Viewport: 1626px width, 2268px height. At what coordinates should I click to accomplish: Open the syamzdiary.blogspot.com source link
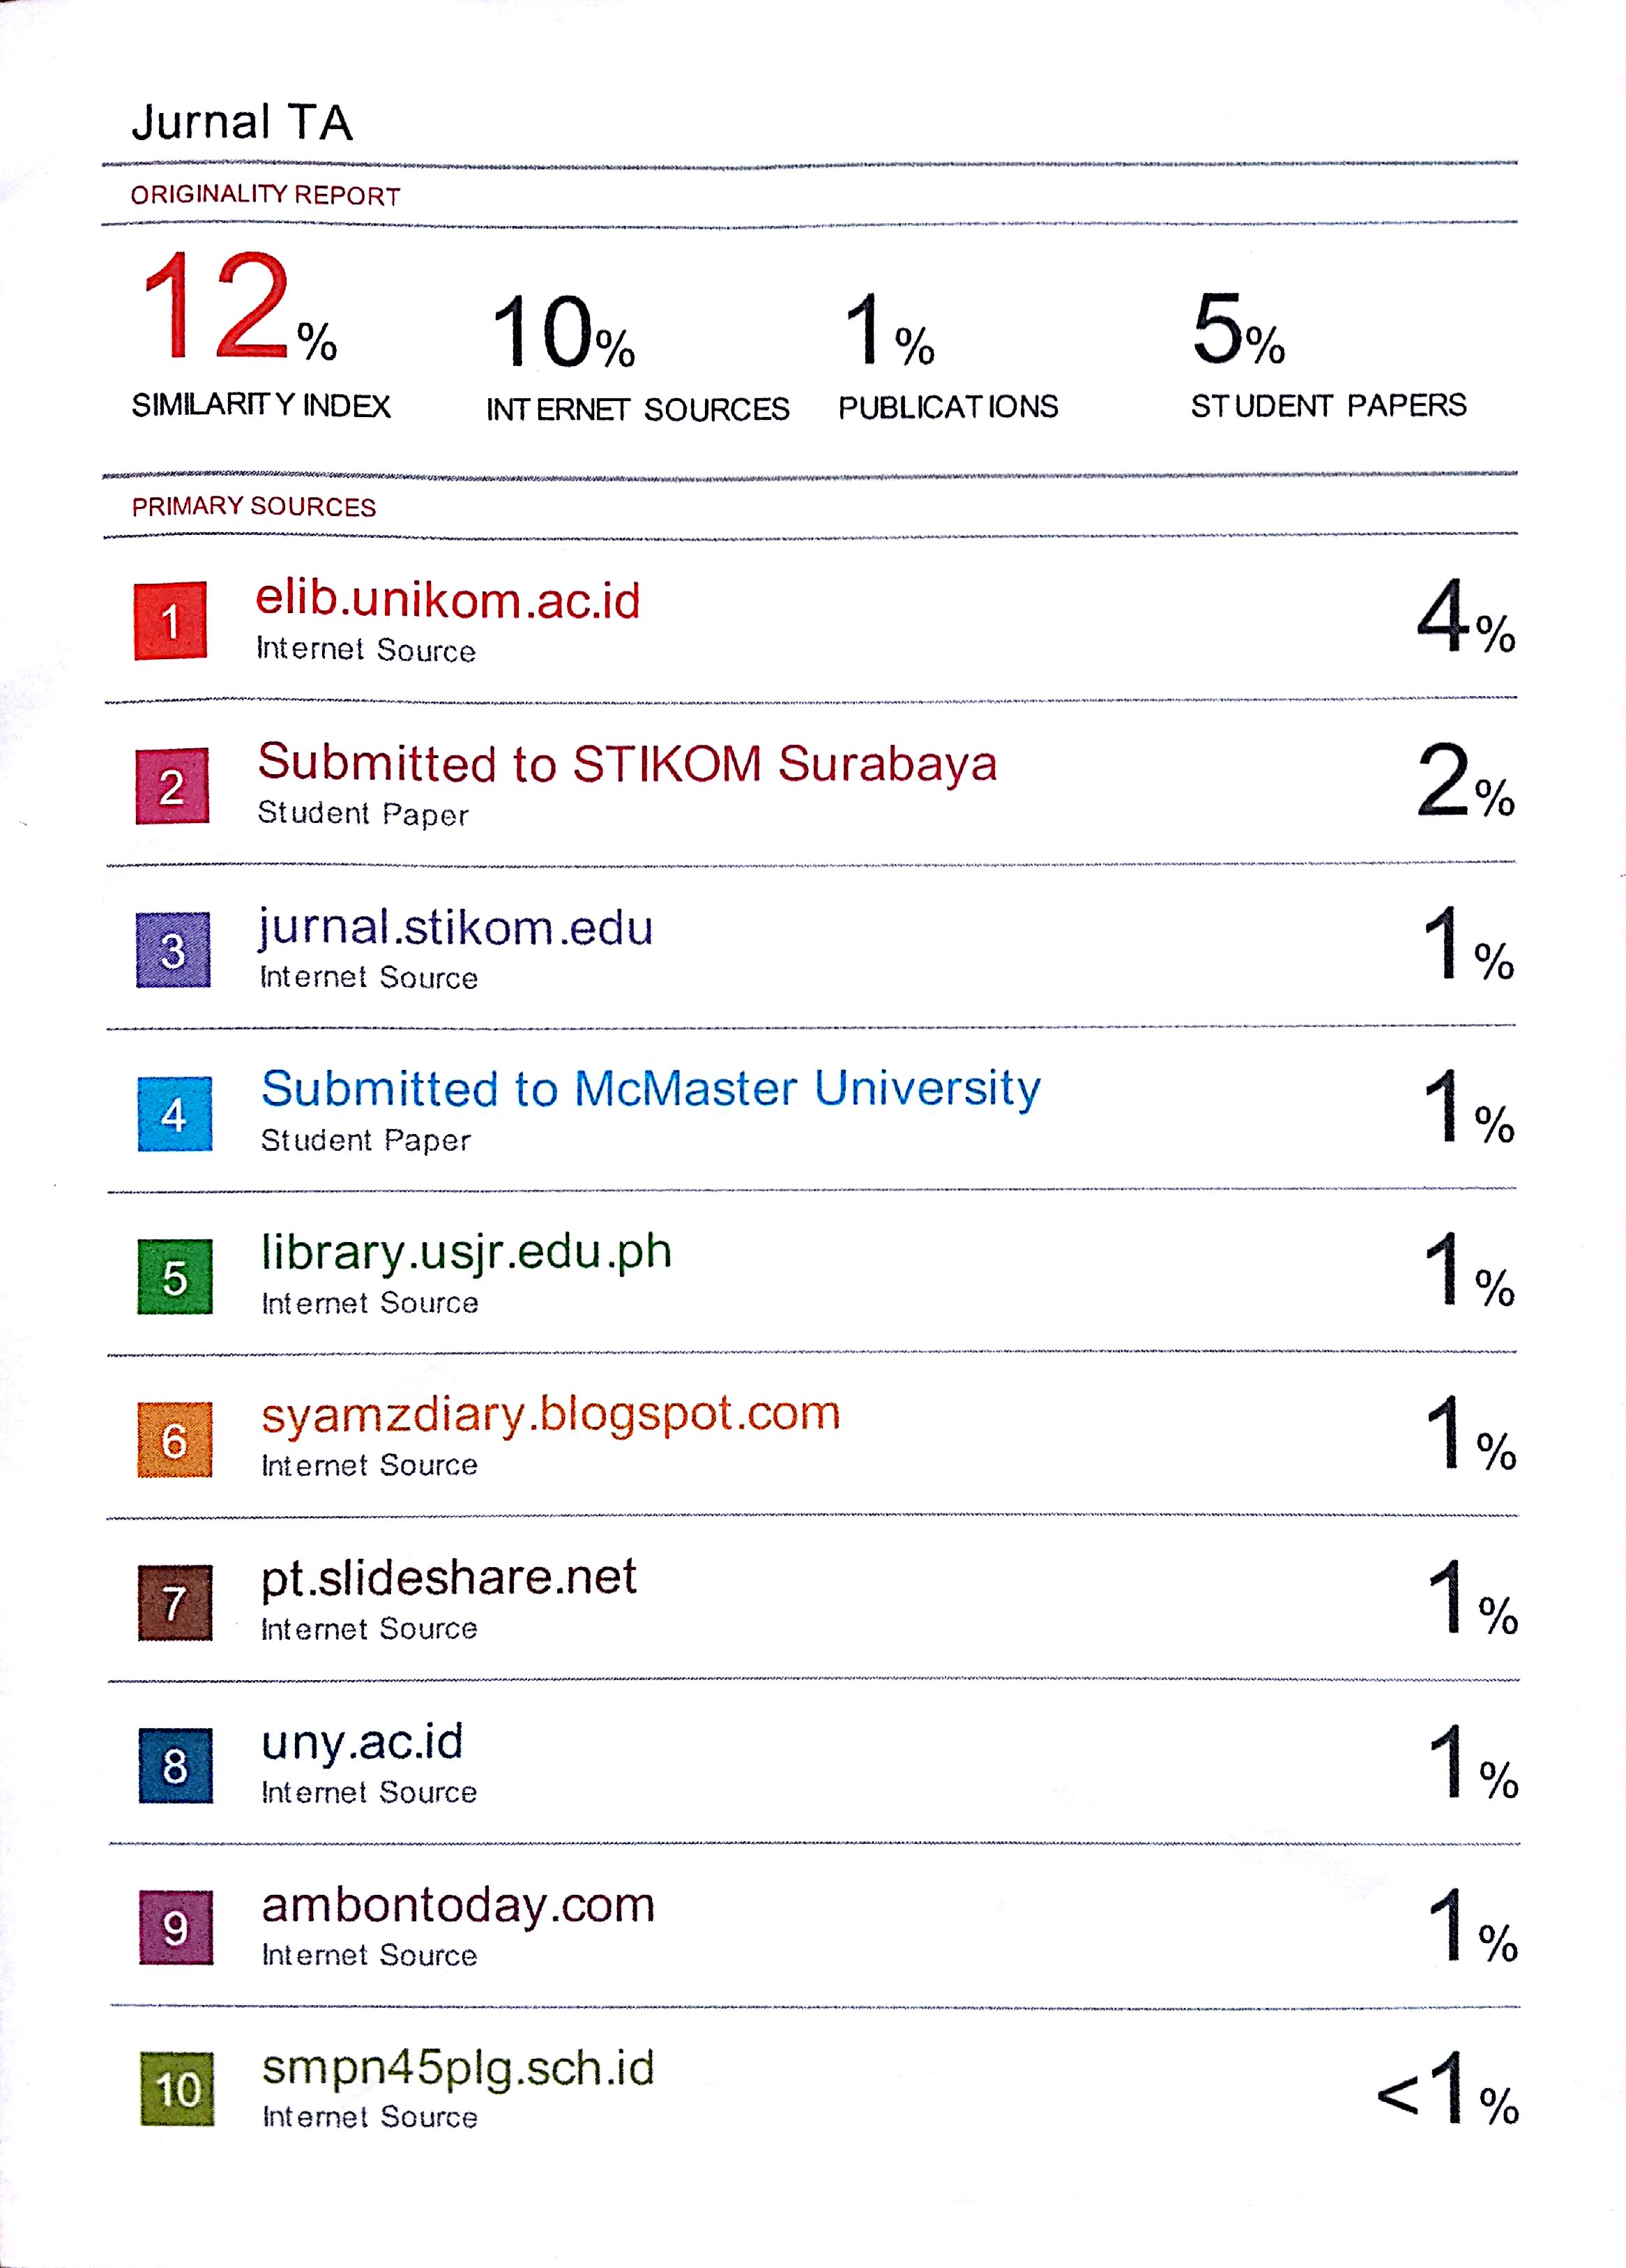click(x=550, y=1414)
